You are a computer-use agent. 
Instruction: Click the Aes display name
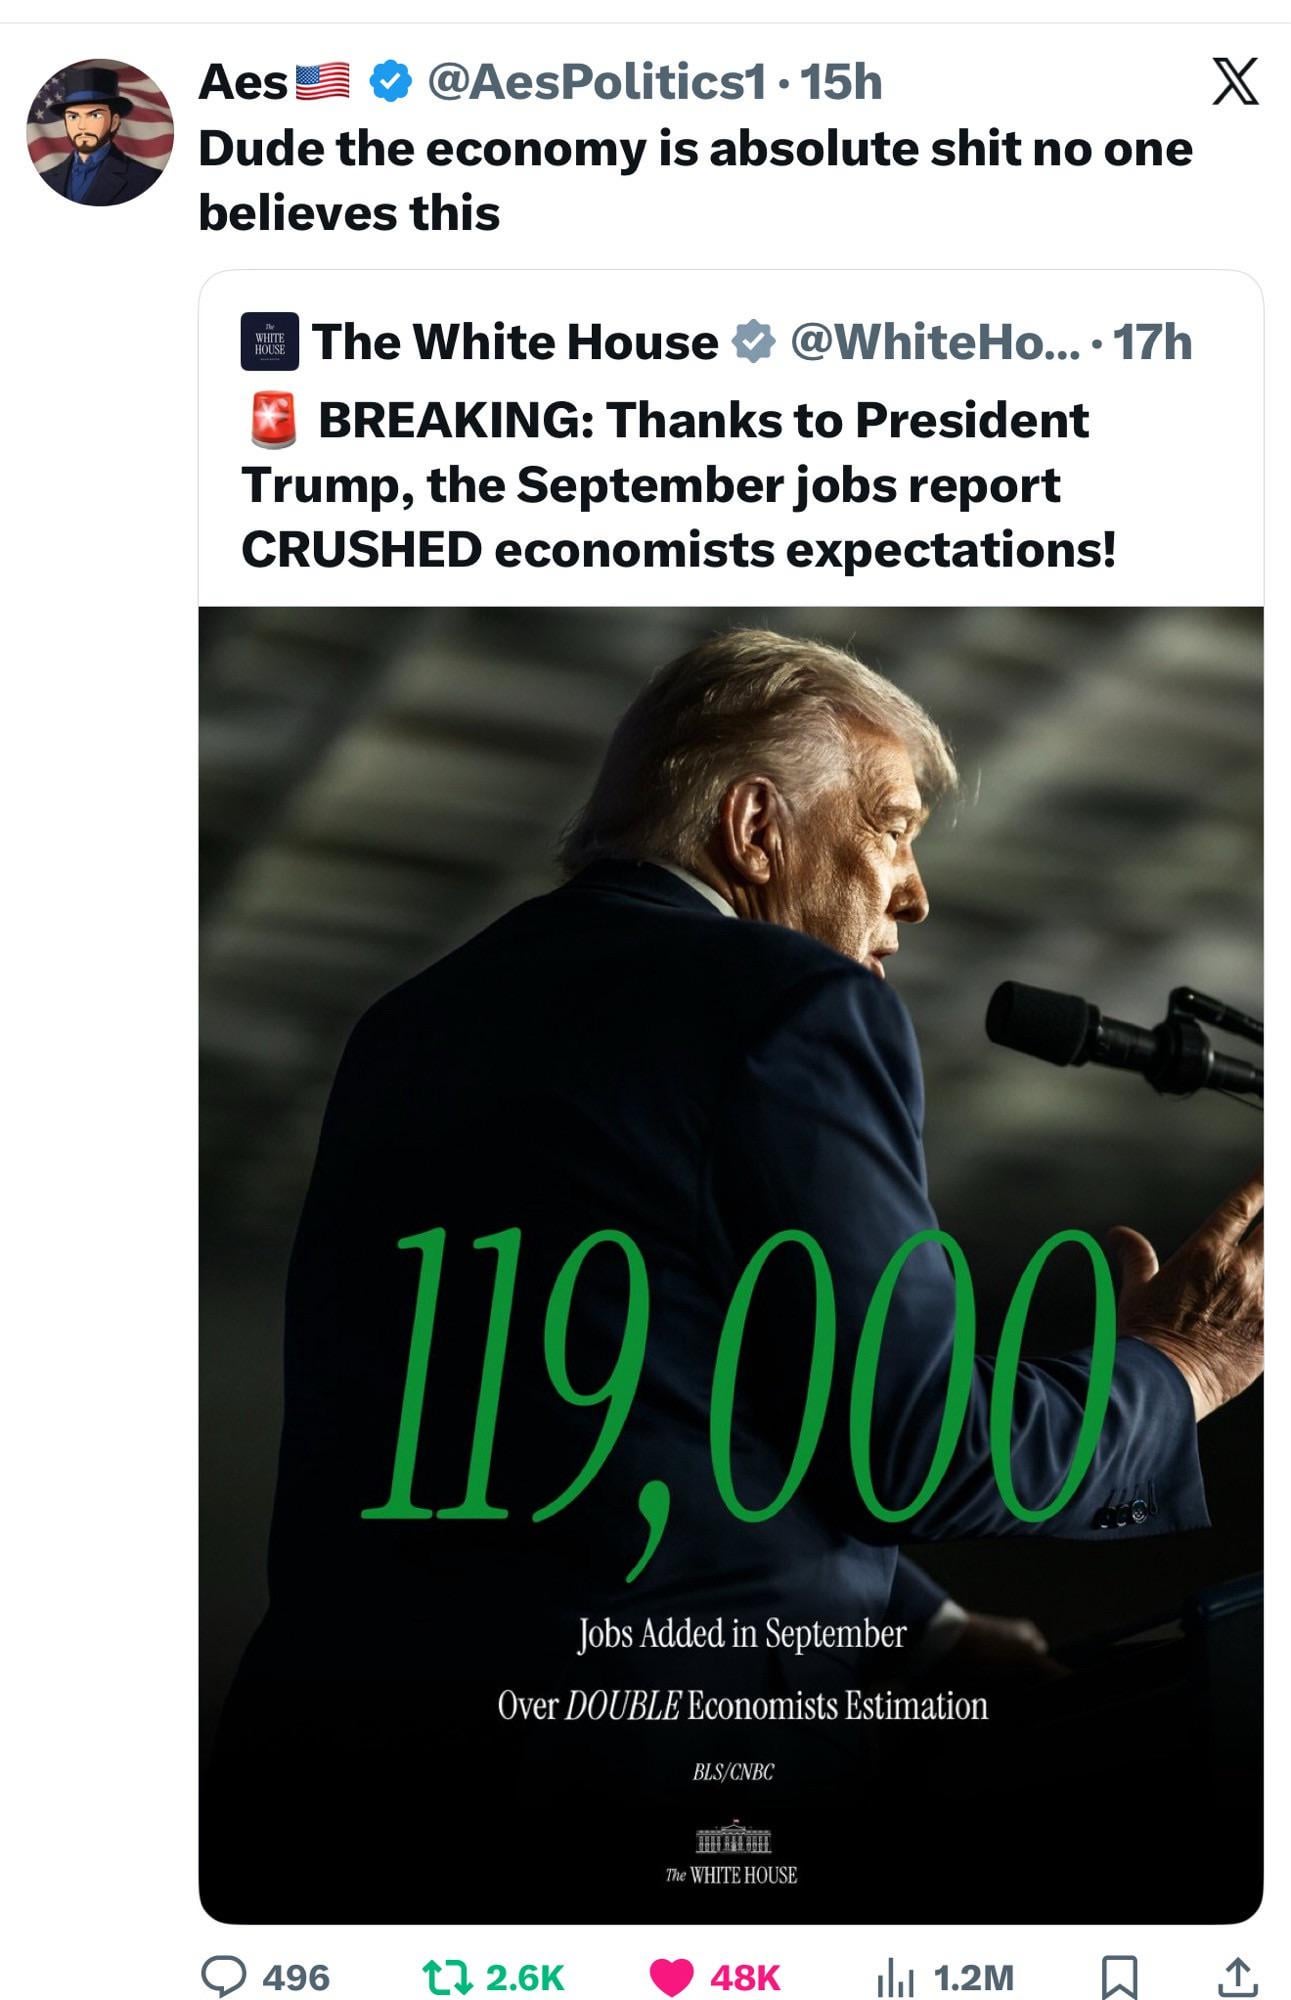tap(243, 82)
